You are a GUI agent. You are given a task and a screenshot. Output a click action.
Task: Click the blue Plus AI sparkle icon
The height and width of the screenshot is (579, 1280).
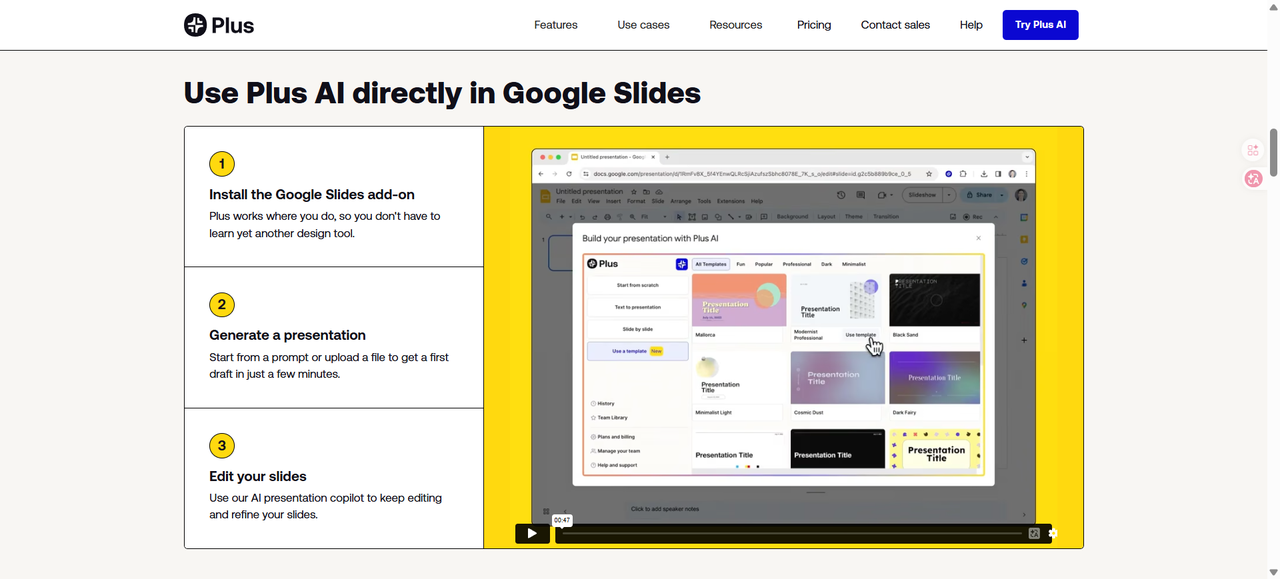tap(682, 264)
